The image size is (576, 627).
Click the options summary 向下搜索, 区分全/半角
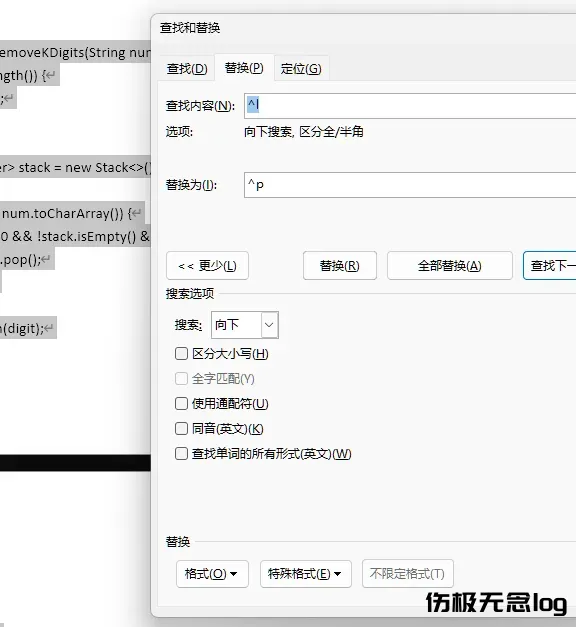[304, 132]
